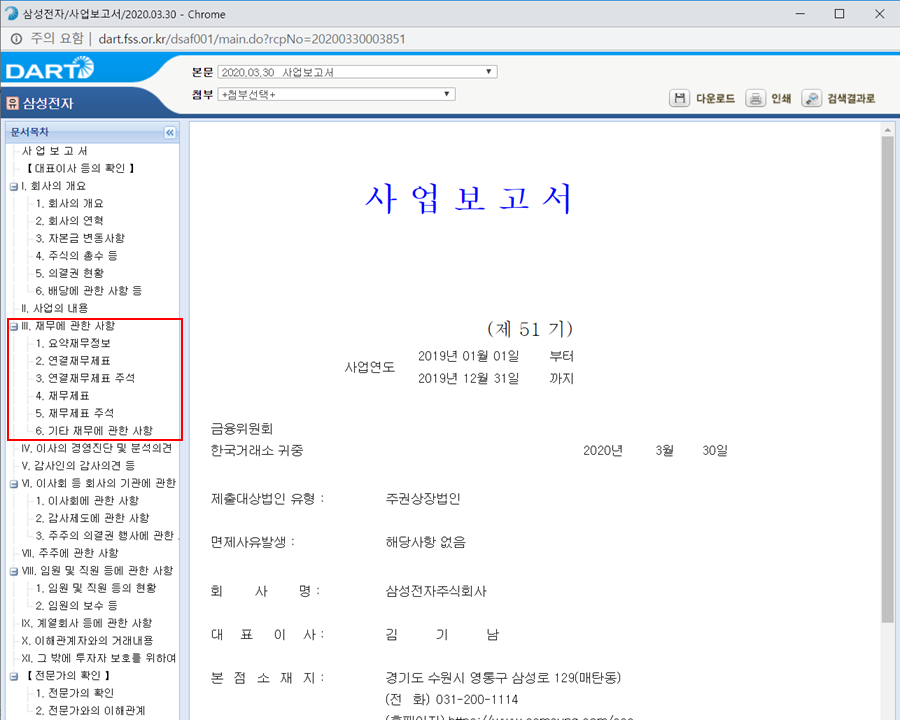
Task: Select 1. 이사회에 관한 사항
Action: tap(87, 501)
